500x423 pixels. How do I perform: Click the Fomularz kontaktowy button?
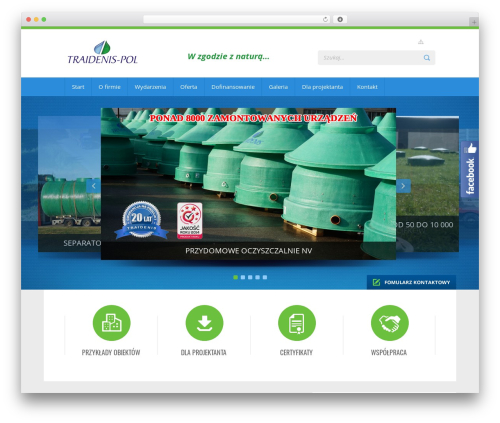click(x=411, y=282)
